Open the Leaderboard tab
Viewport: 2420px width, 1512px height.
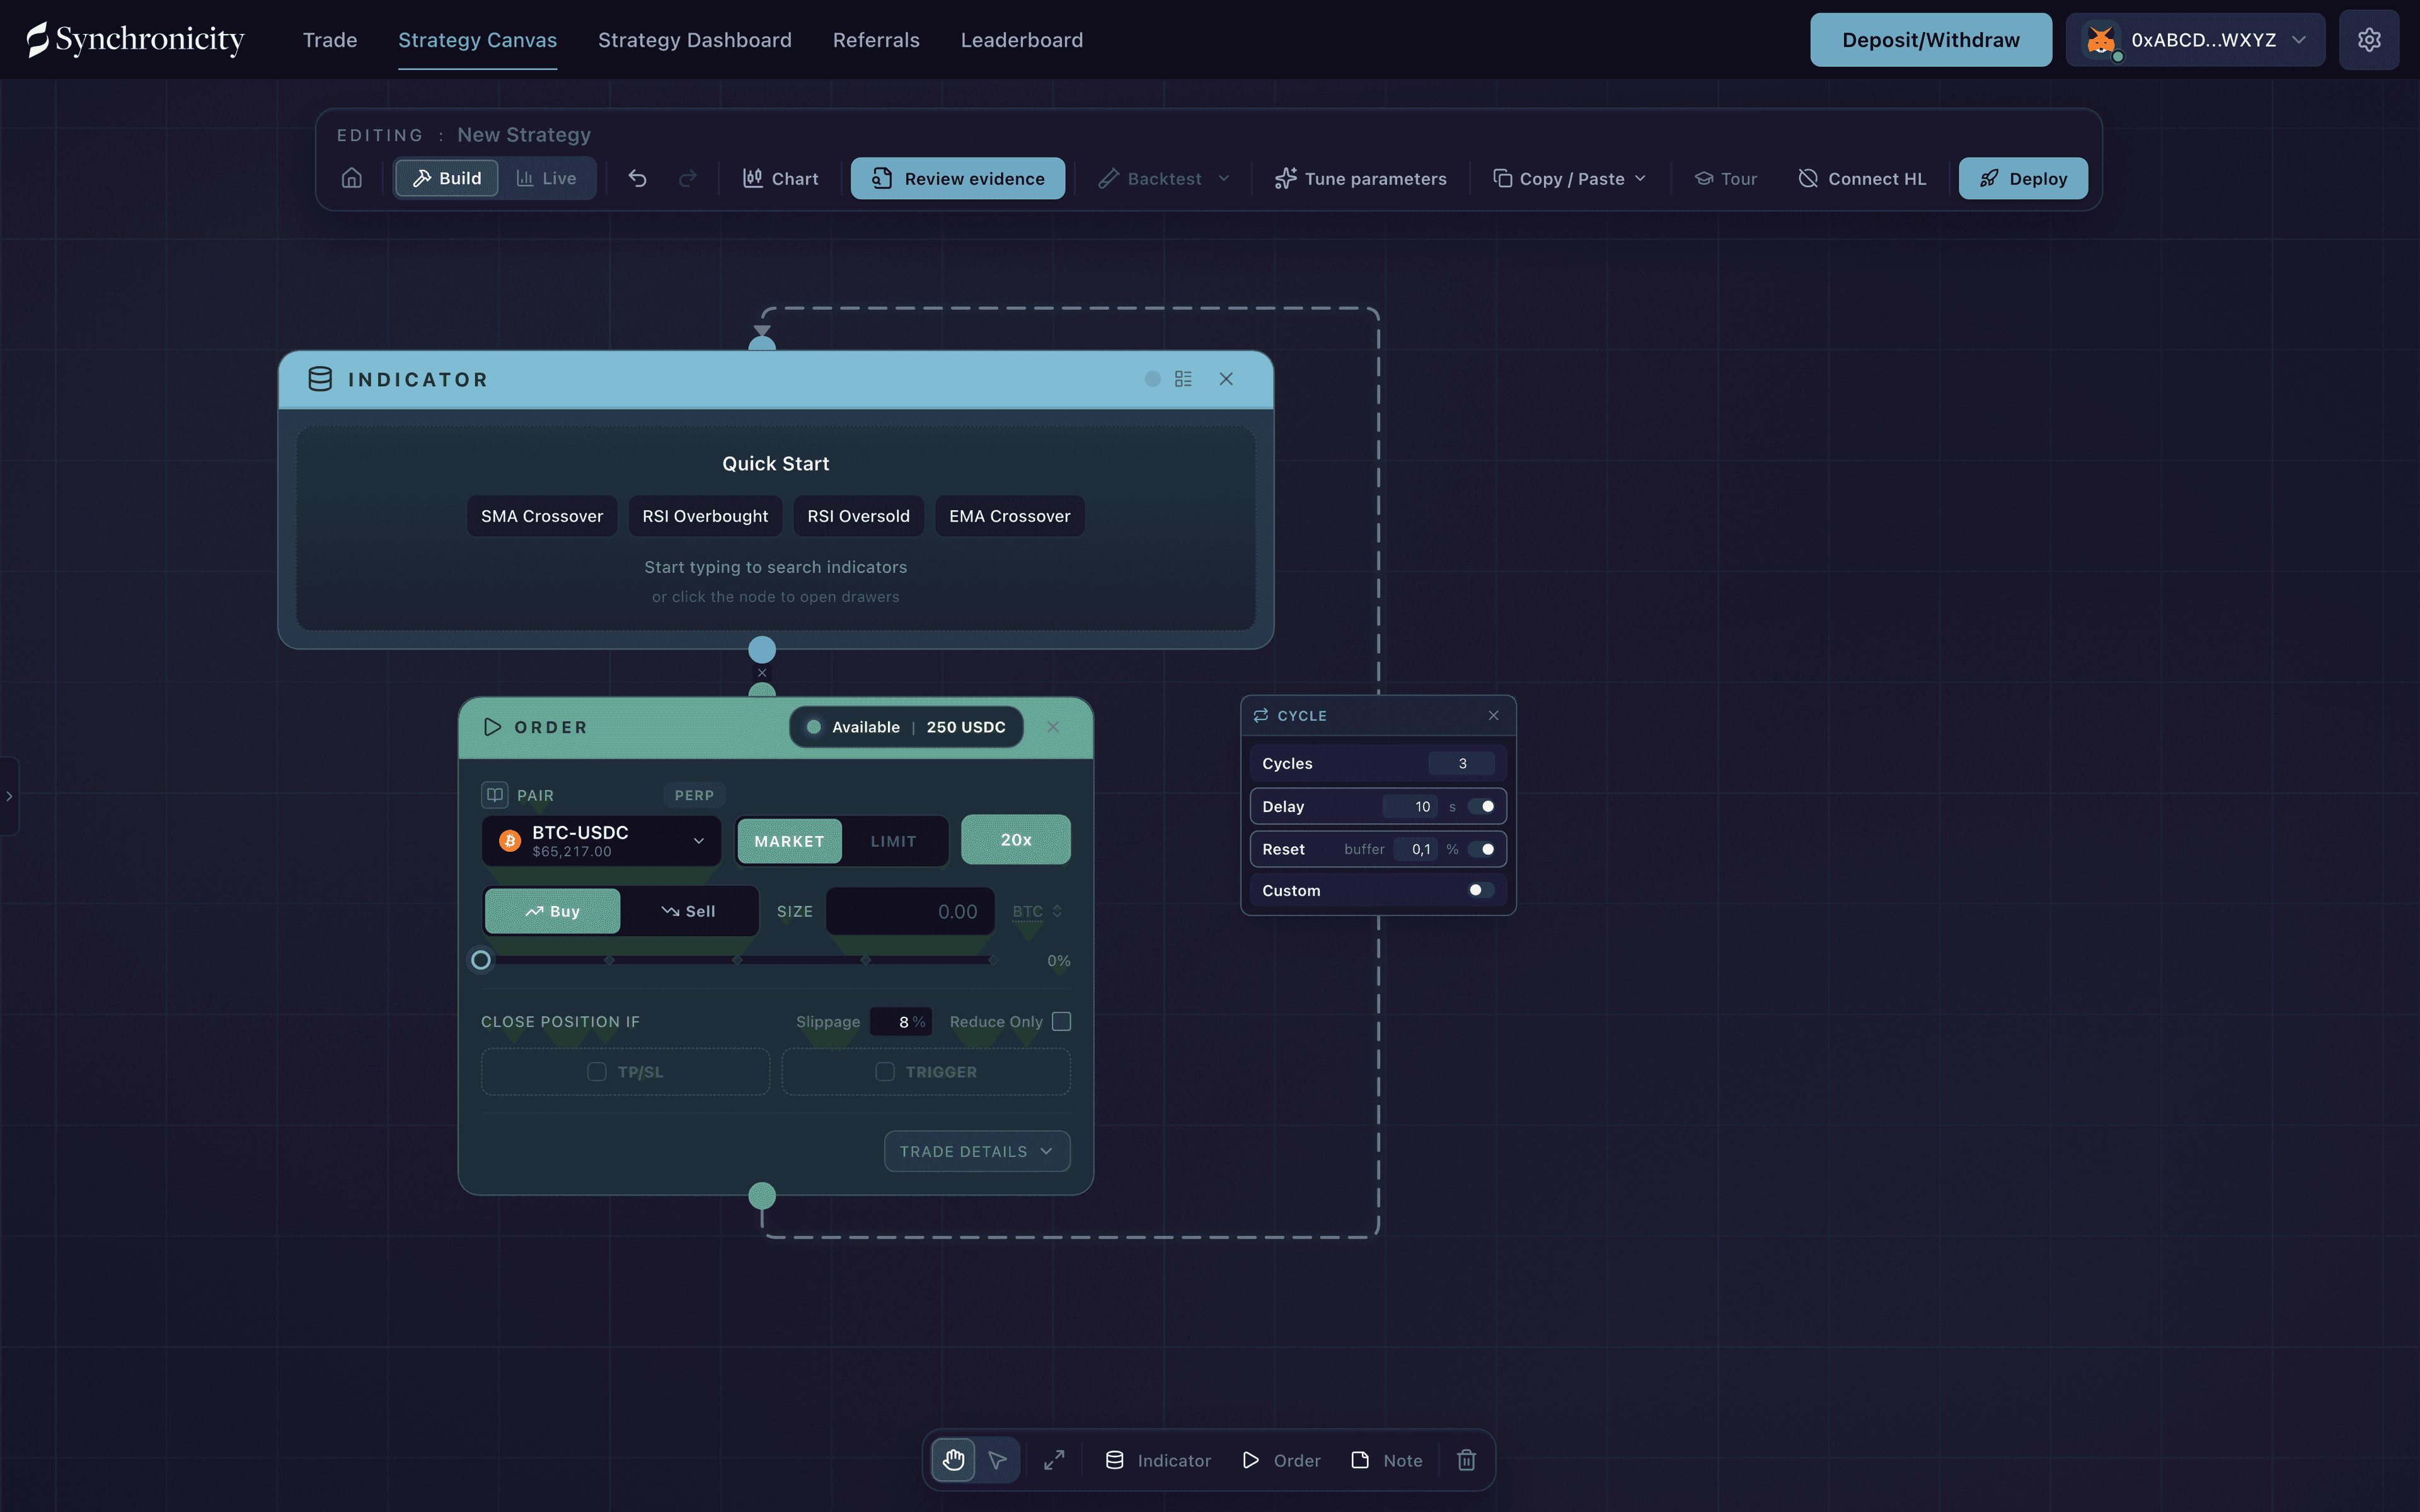click(1021, 40)
